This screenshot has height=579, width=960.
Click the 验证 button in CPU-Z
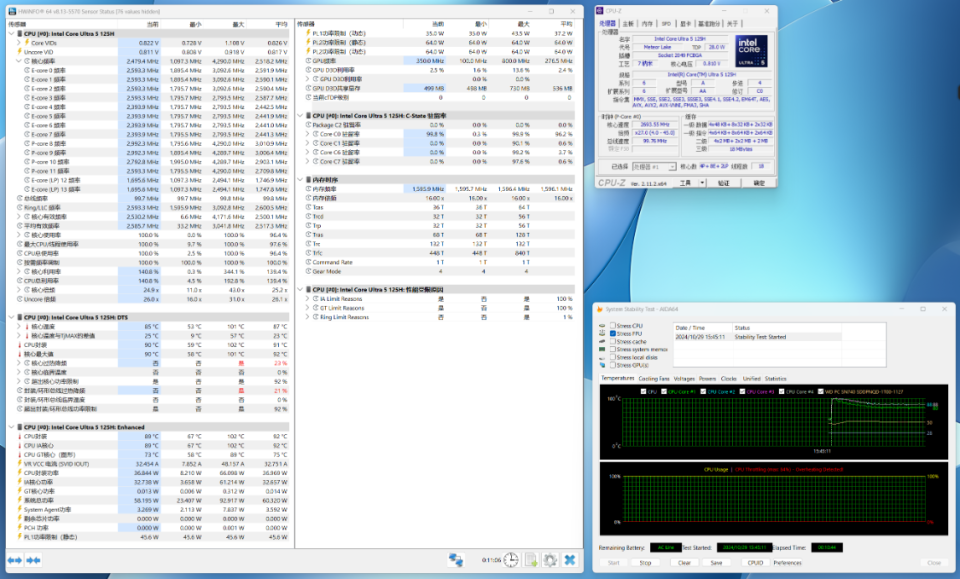coord(724,183)
